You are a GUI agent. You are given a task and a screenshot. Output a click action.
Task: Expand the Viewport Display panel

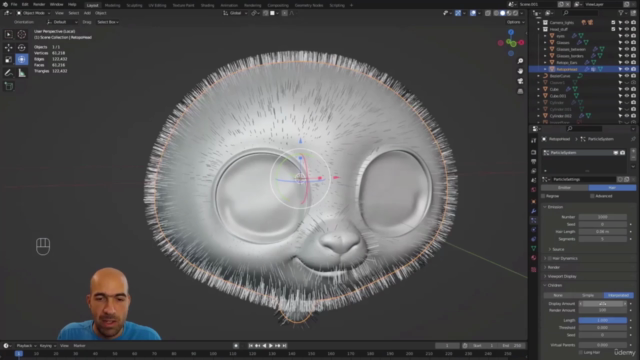[x=545, y=276]
